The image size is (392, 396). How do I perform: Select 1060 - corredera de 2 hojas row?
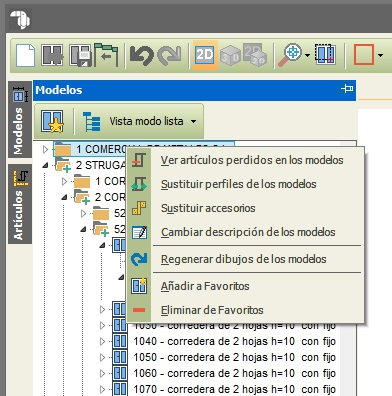coord(234,373)
